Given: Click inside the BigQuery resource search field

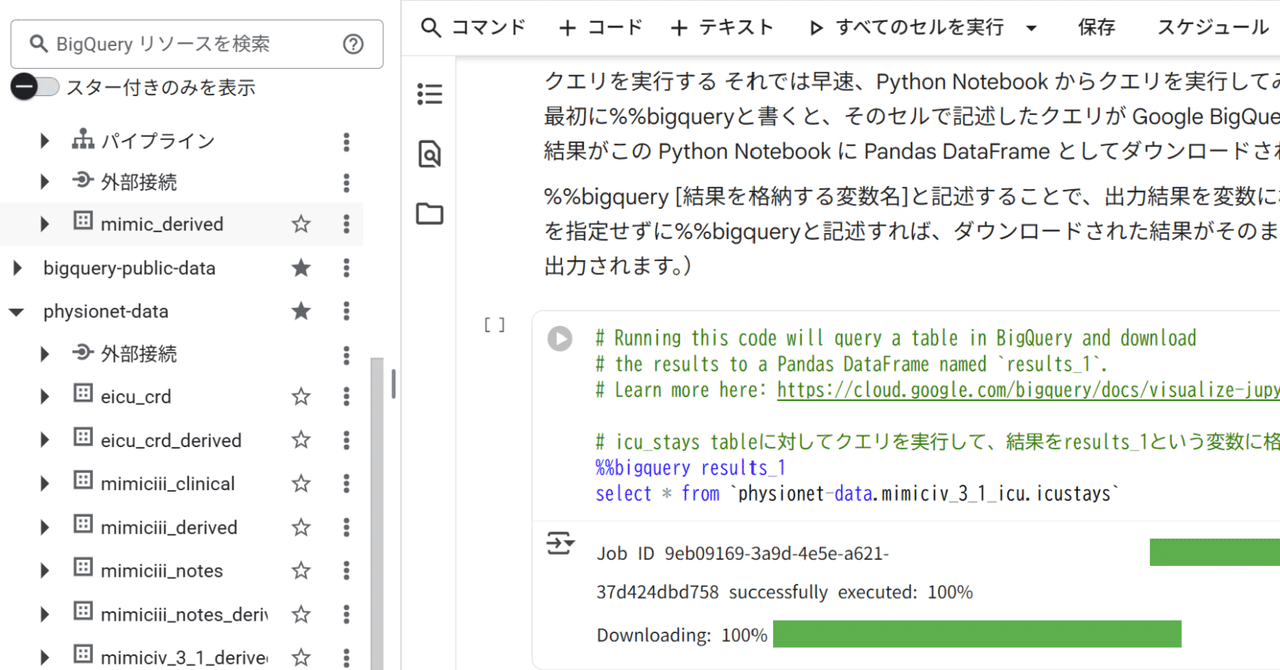Looking at the screenshot, I should (x=180, y=44).
